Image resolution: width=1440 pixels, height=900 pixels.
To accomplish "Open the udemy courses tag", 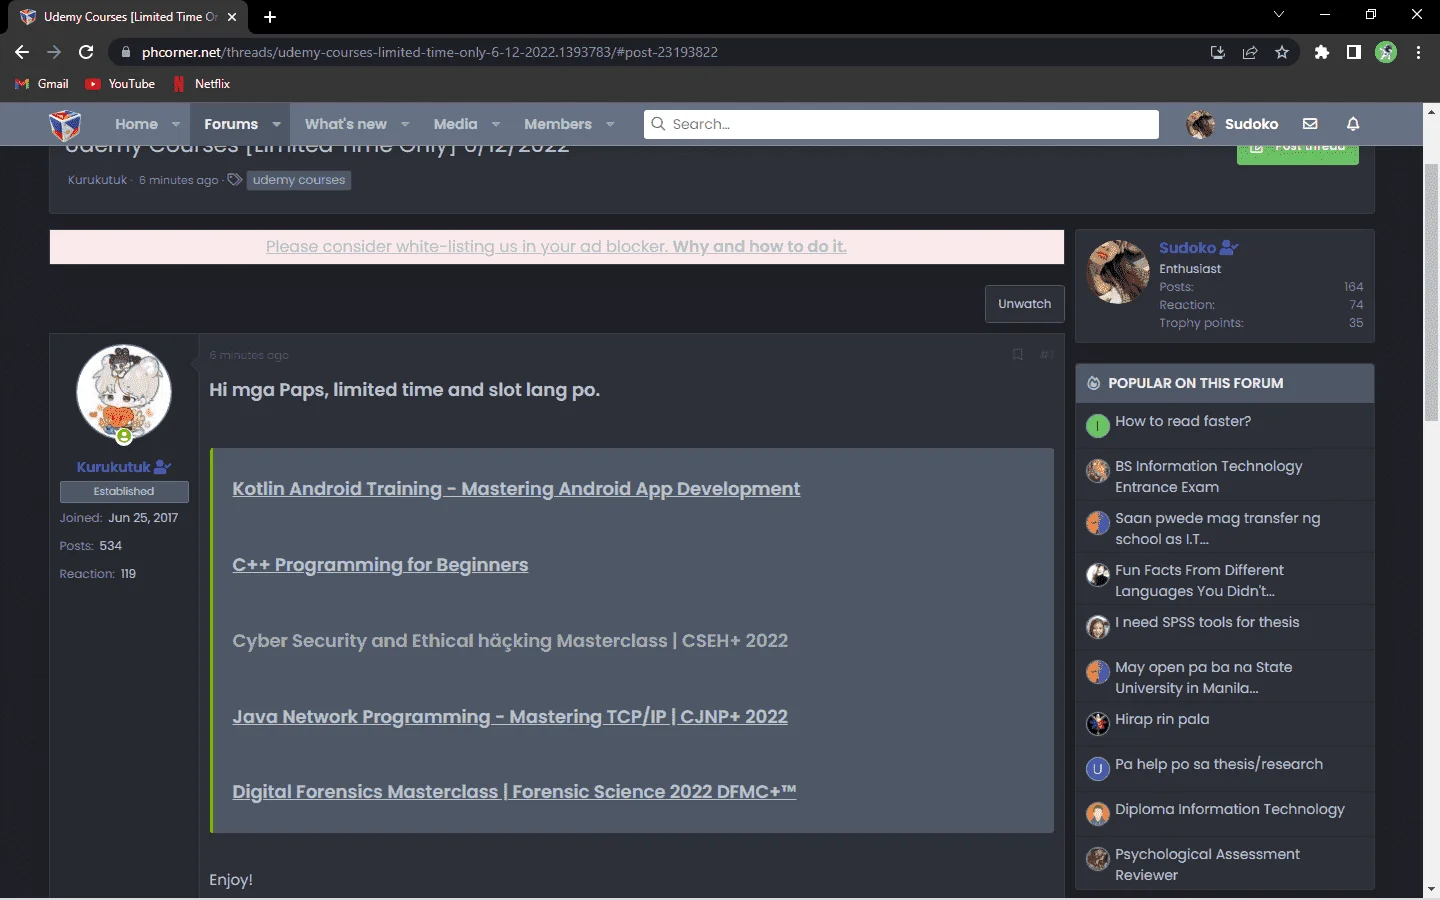I will coord(298,180).
